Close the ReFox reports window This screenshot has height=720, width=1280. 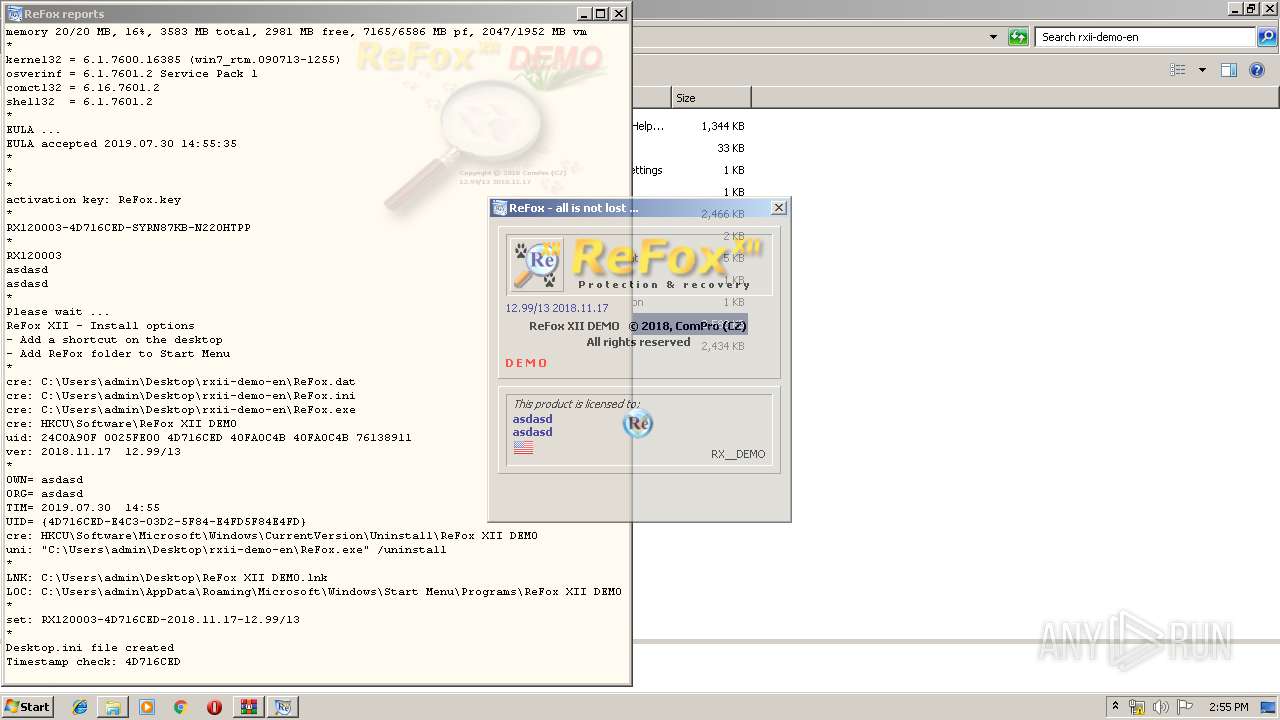click(x=619, y=13)
